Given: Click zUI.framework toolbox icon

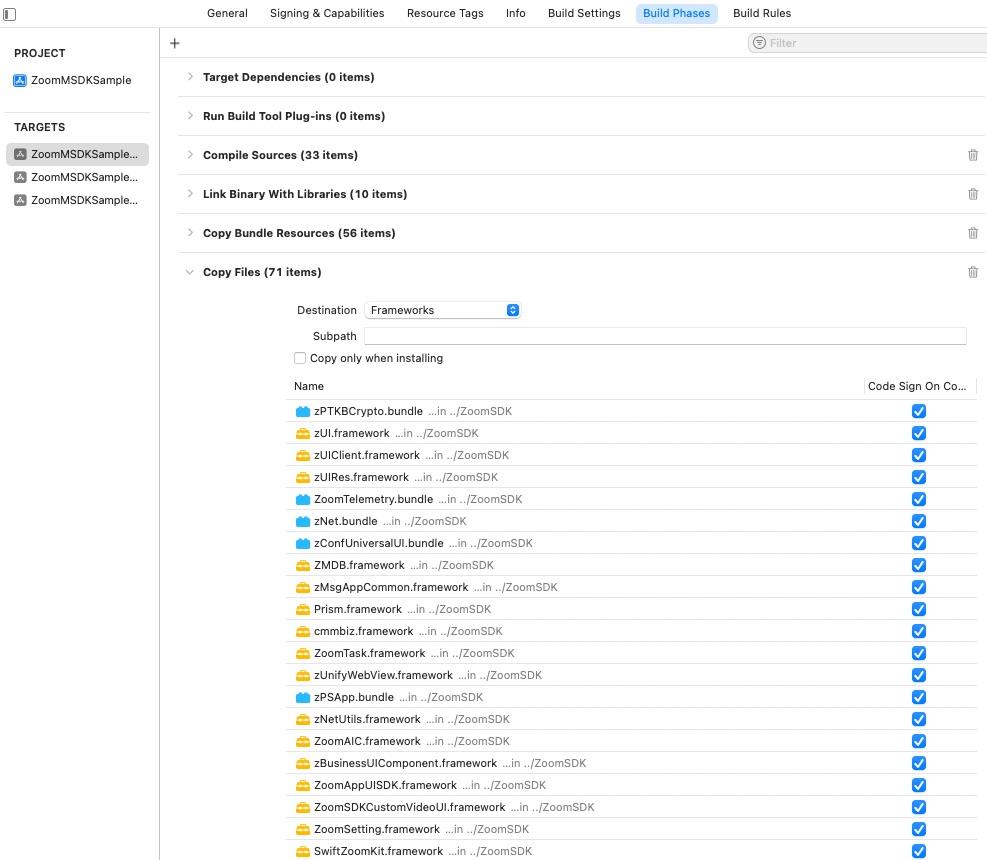Looking at the screenshot, I should click(303, 434).
